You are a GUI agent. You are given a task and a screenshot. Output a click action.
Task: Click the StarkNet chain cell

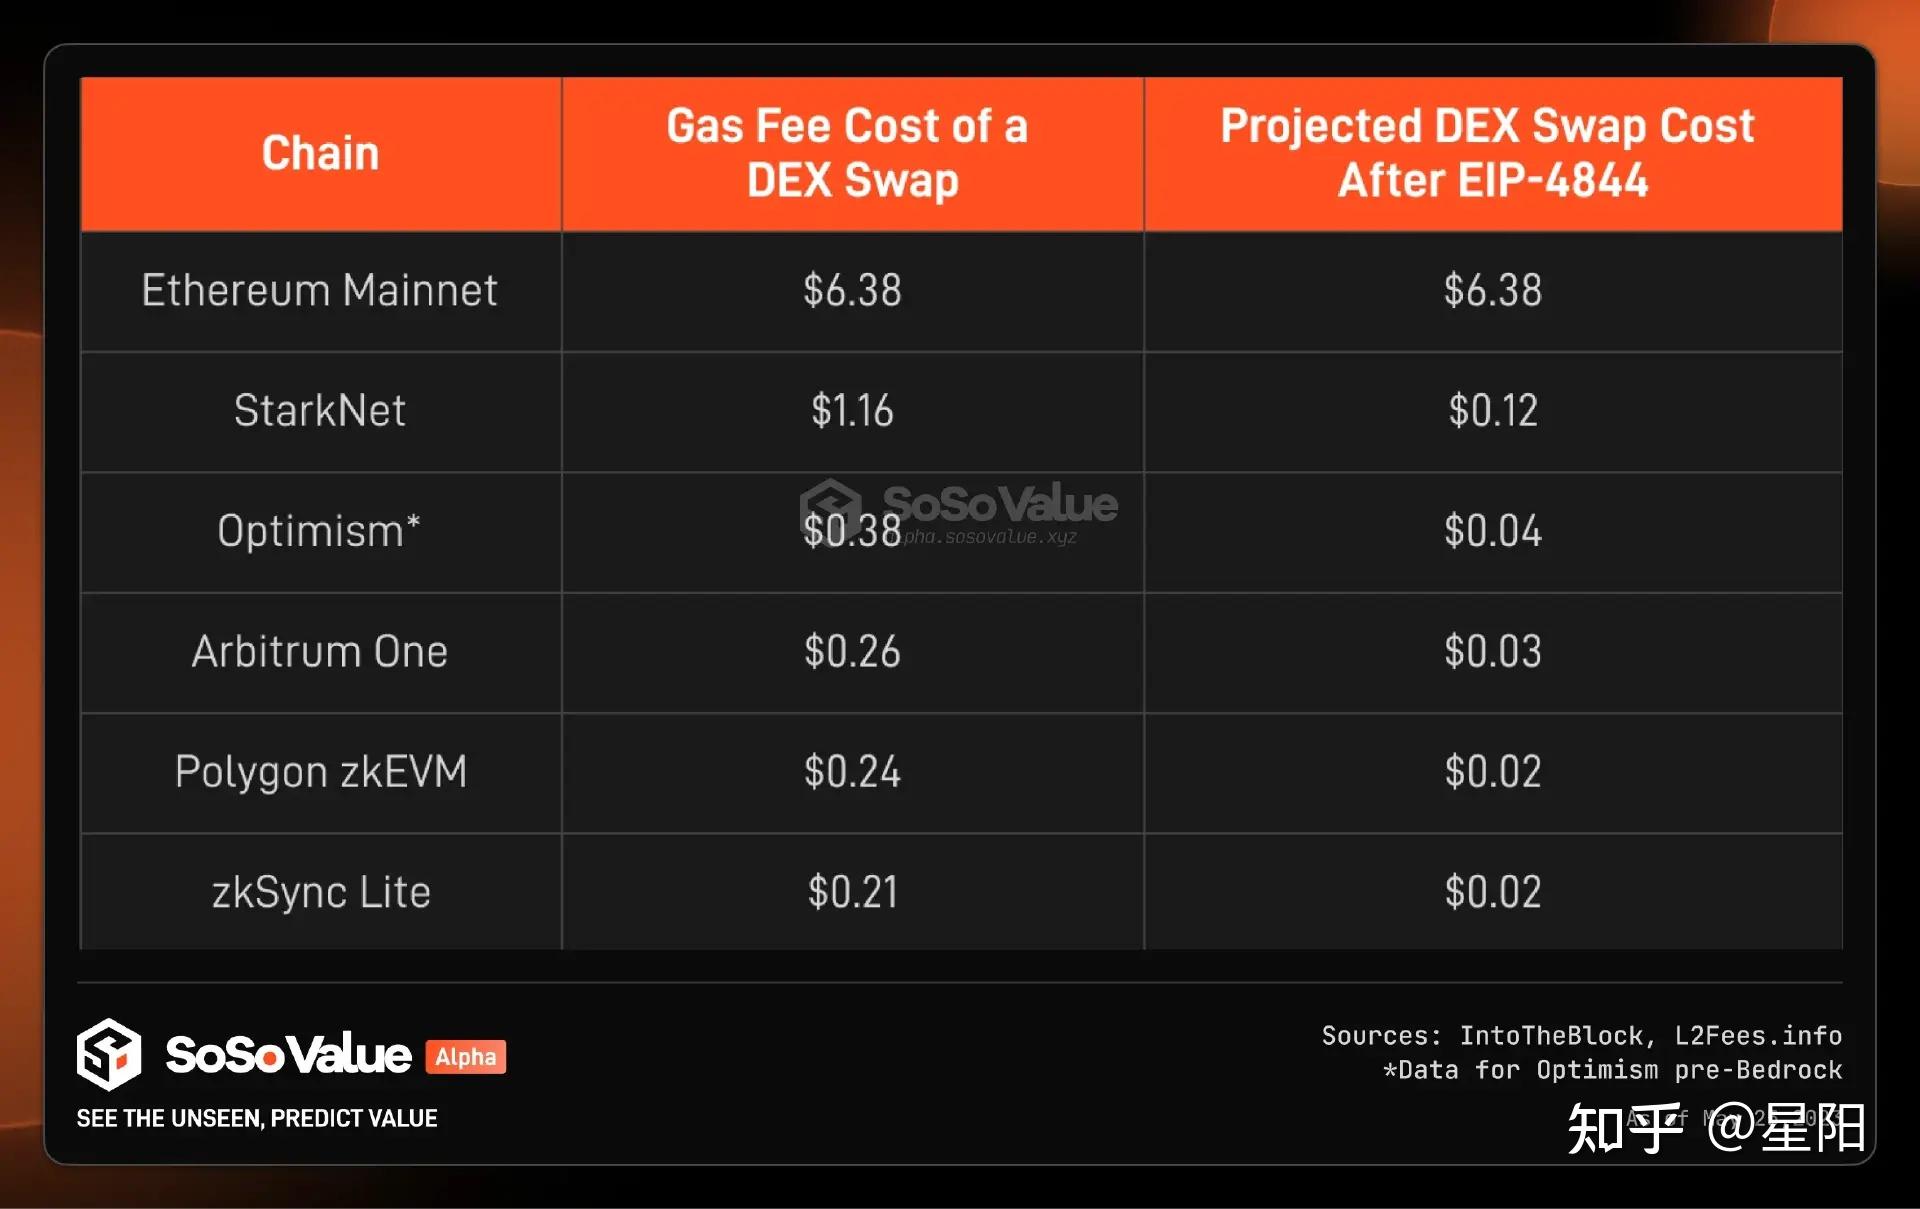320,411
